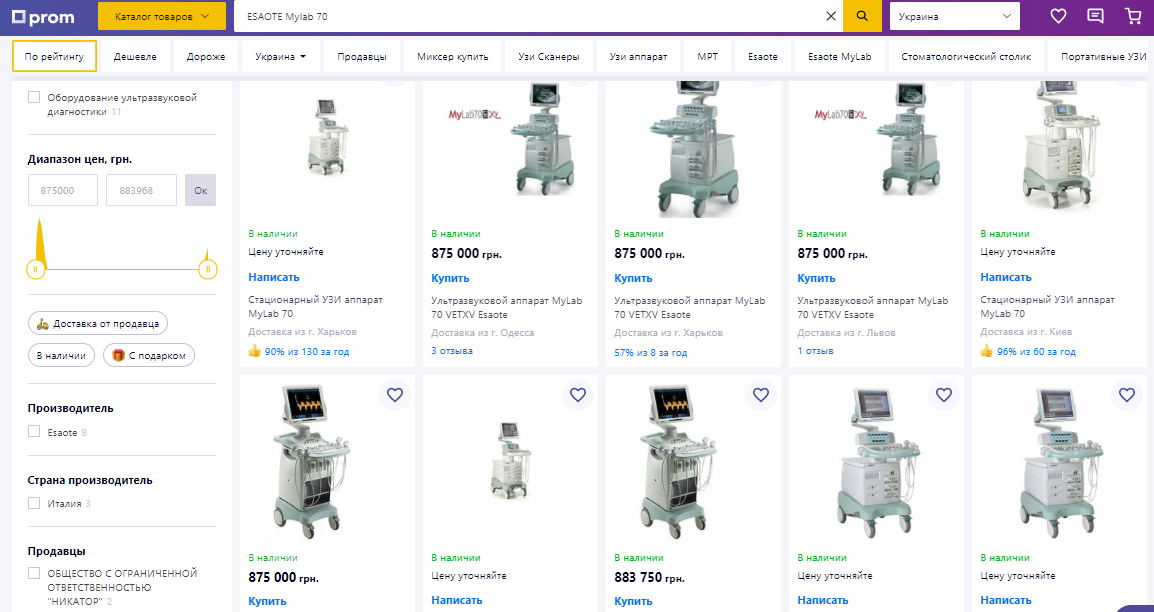This screenshot has height=612, width=1154.
Task: Click the thumbs-up icon beside 90% из 130
Action: point(255,351)
